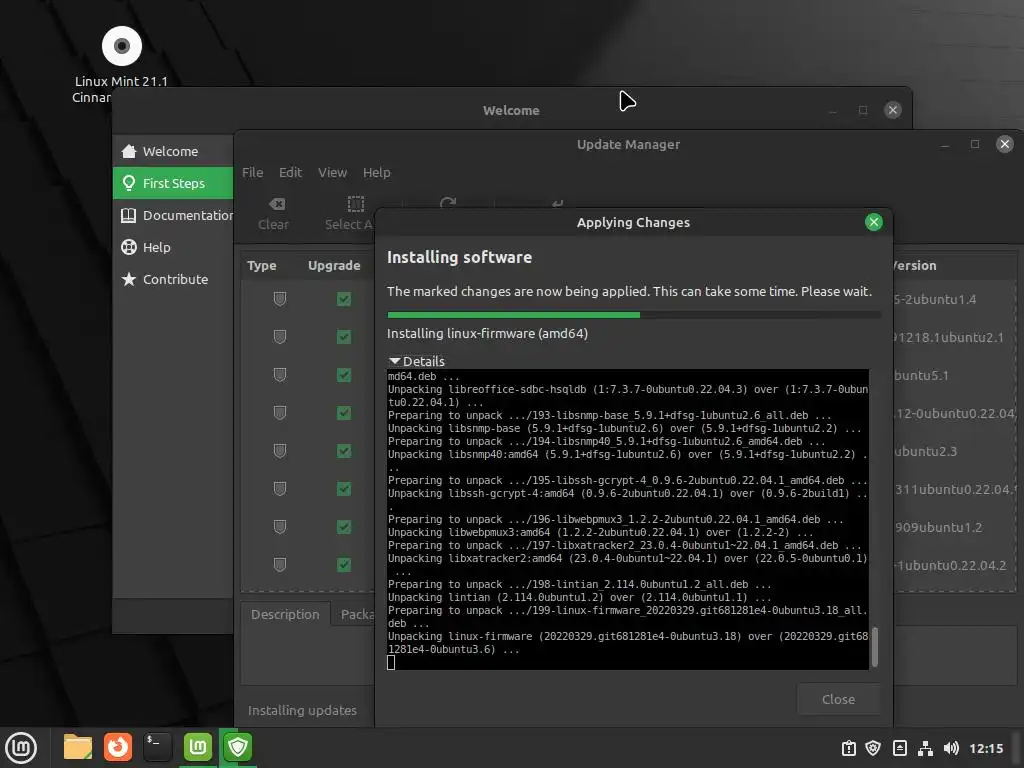This screenshot has width=1024, height=768.
Task: Click the Refresh toolbar icon in Update Manager
Action: tap(448, 202)
